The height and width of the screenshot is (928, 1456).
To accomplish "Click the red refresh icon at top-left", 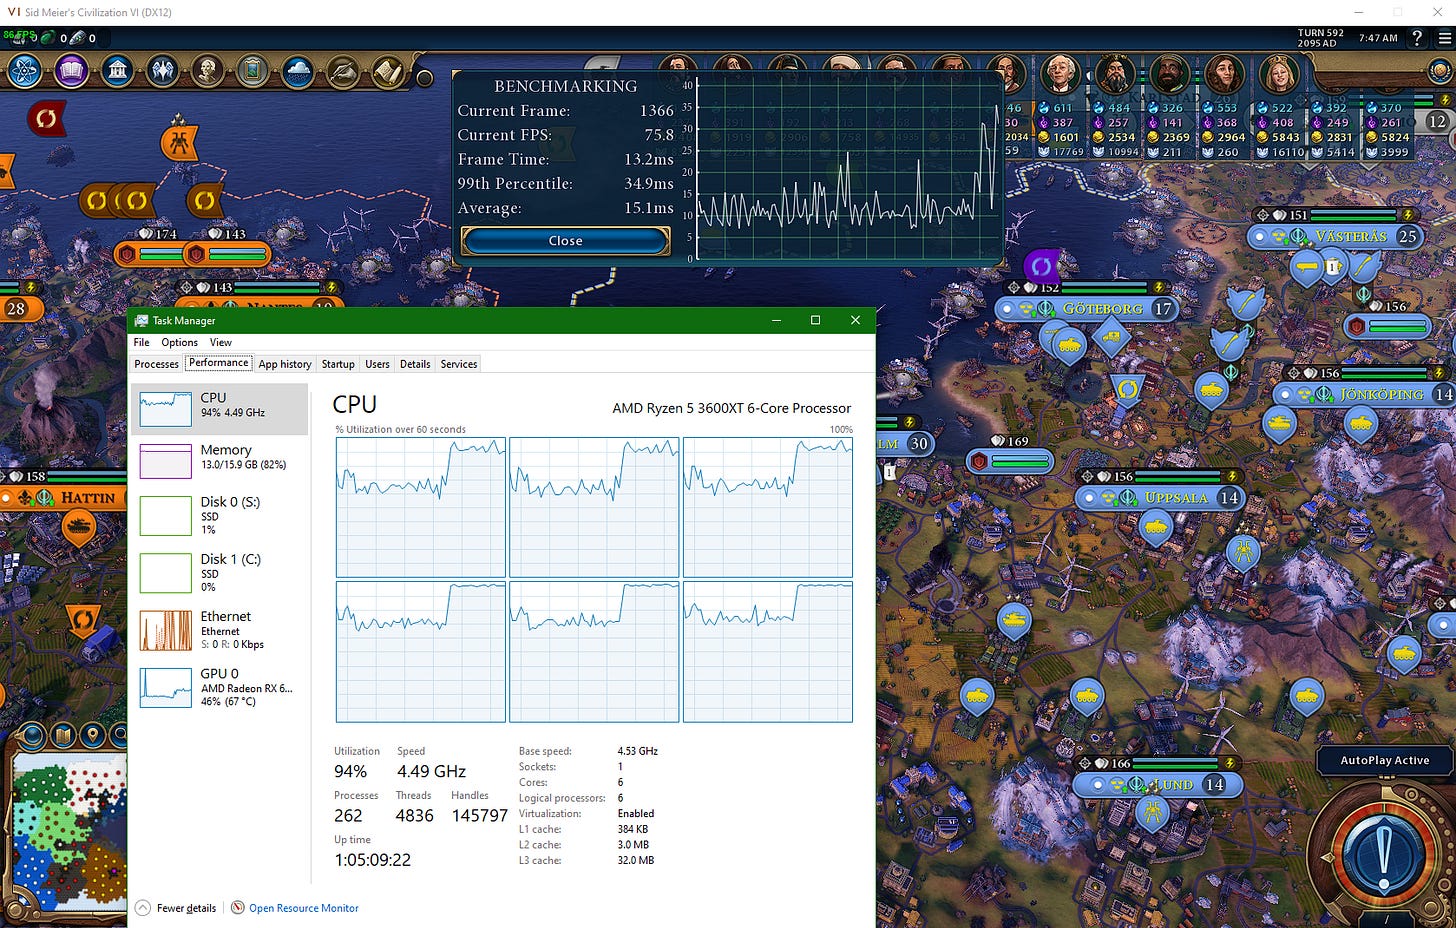I will [x=46, y=118].
